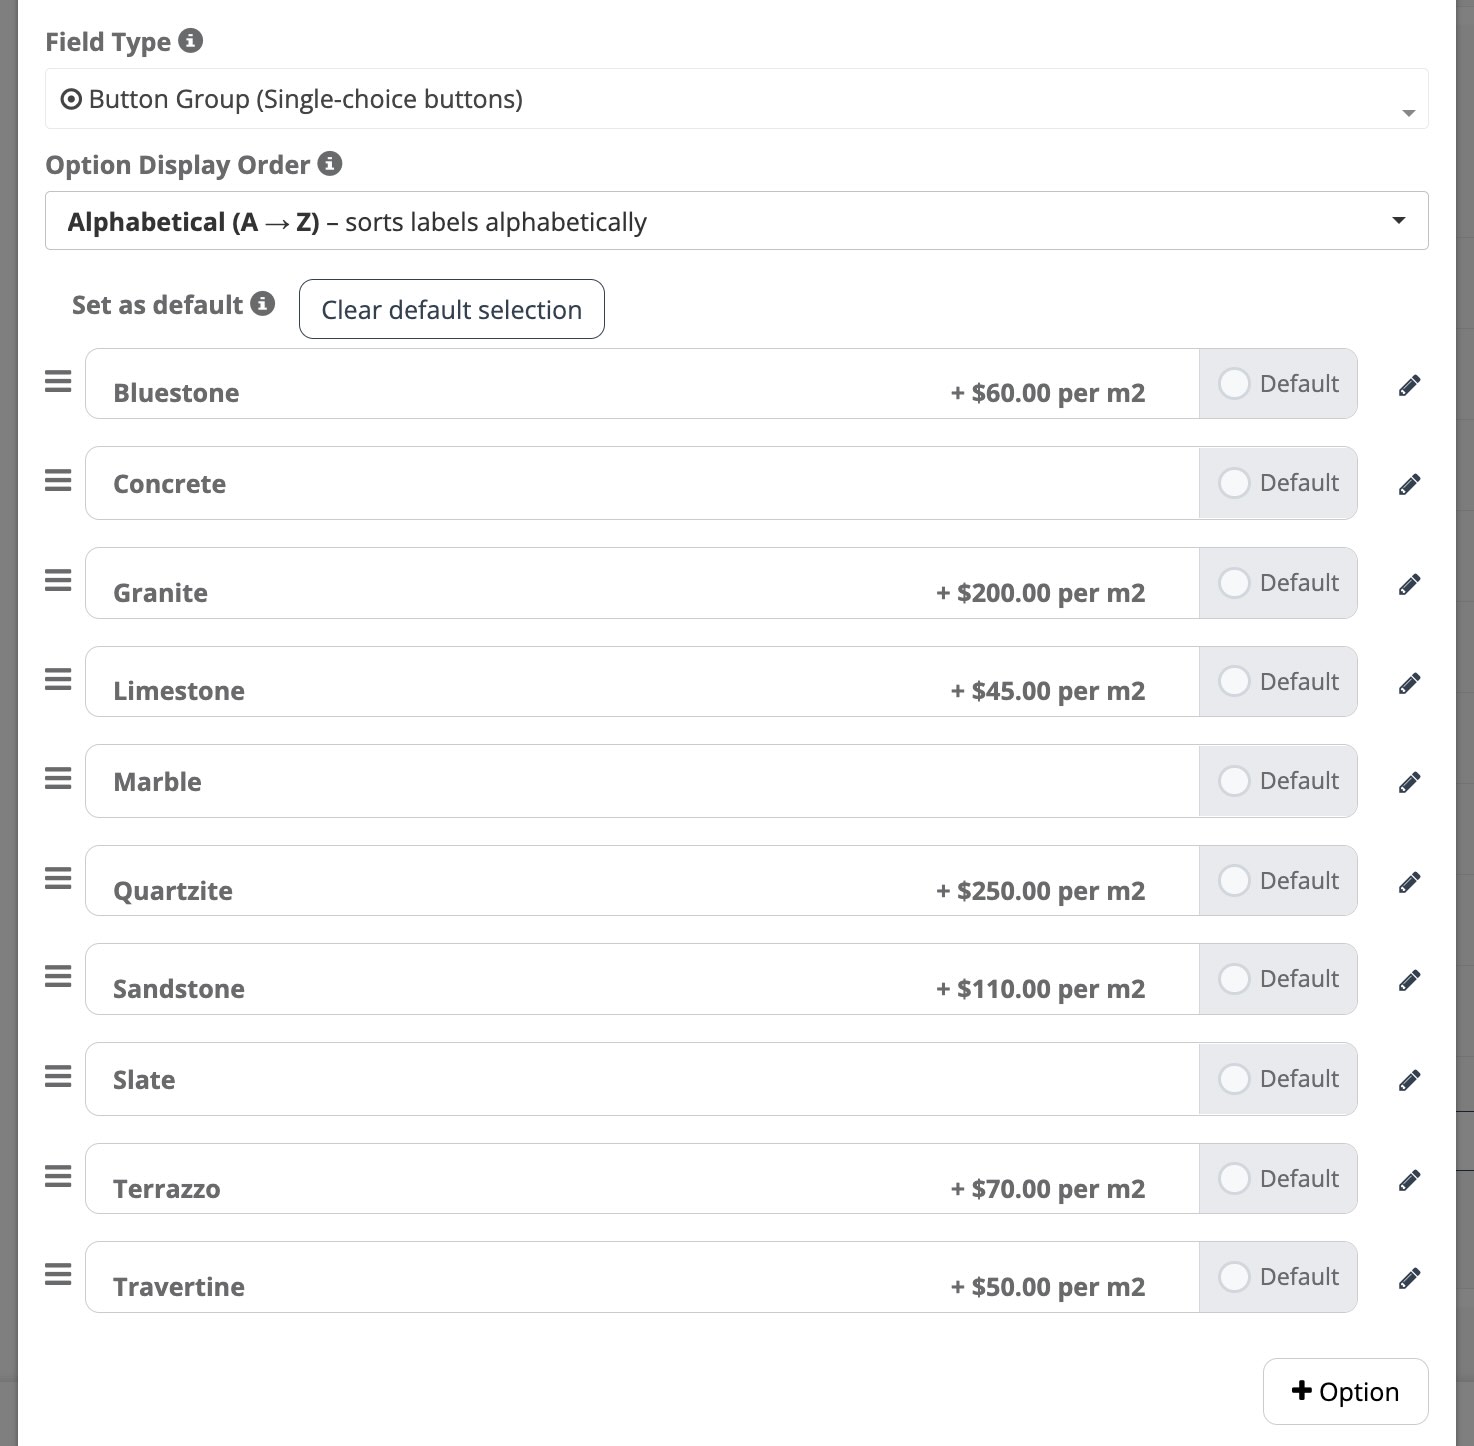Choose Slate as the default selection
1474x1446 pixels.
tap(1234, 1079)
